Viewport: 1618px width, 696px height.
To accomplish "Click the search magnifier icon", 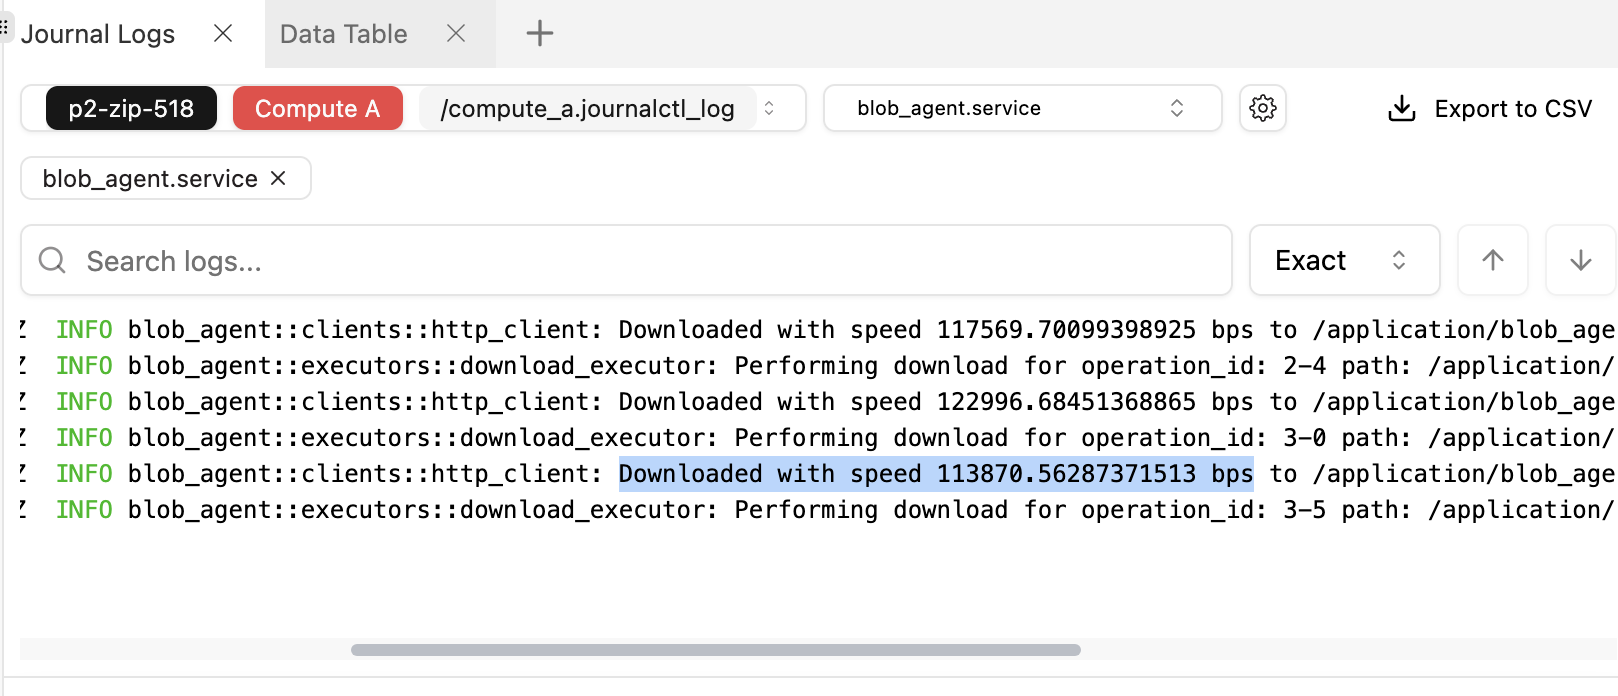I will (x=52, y=261).
